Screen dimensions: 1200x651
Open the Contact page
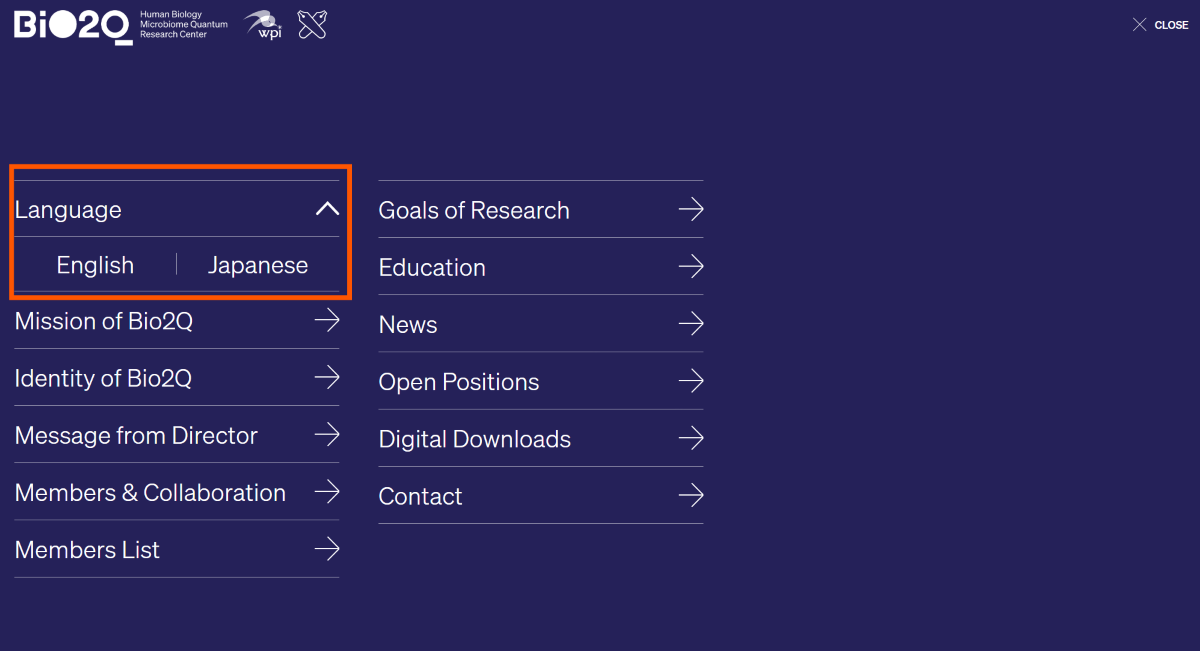[420, 496]
